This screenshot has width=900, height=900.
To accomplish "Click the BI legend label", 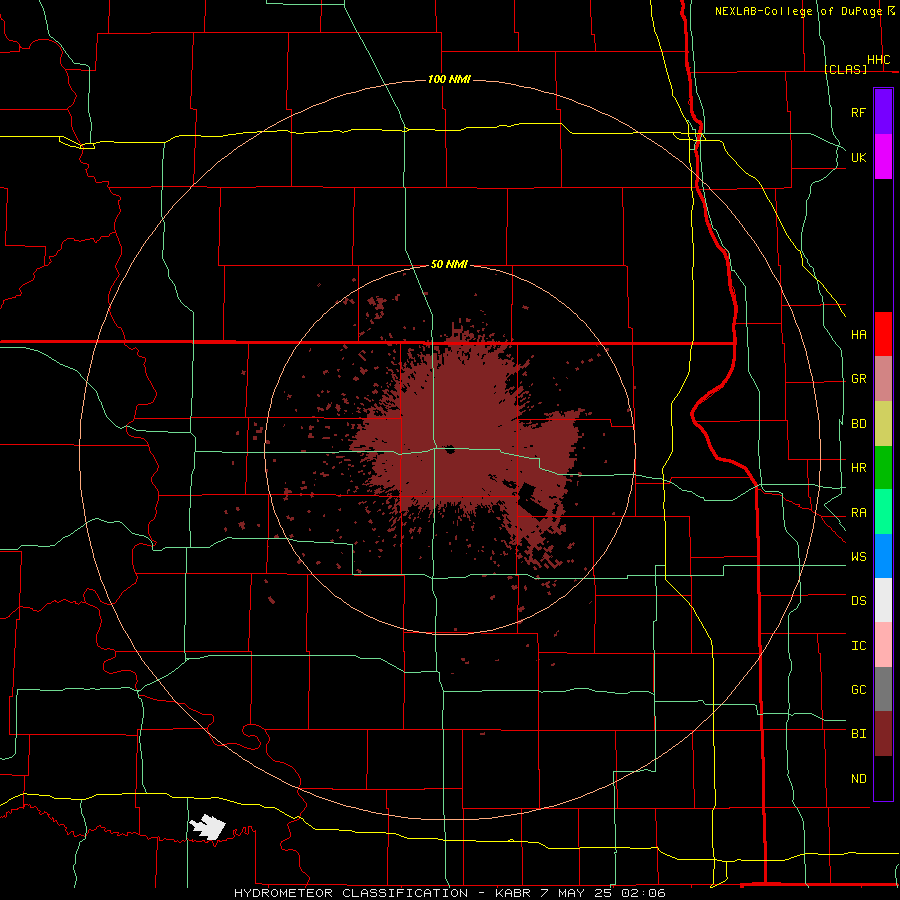I will pyautogui.click(x=858, y=734).
